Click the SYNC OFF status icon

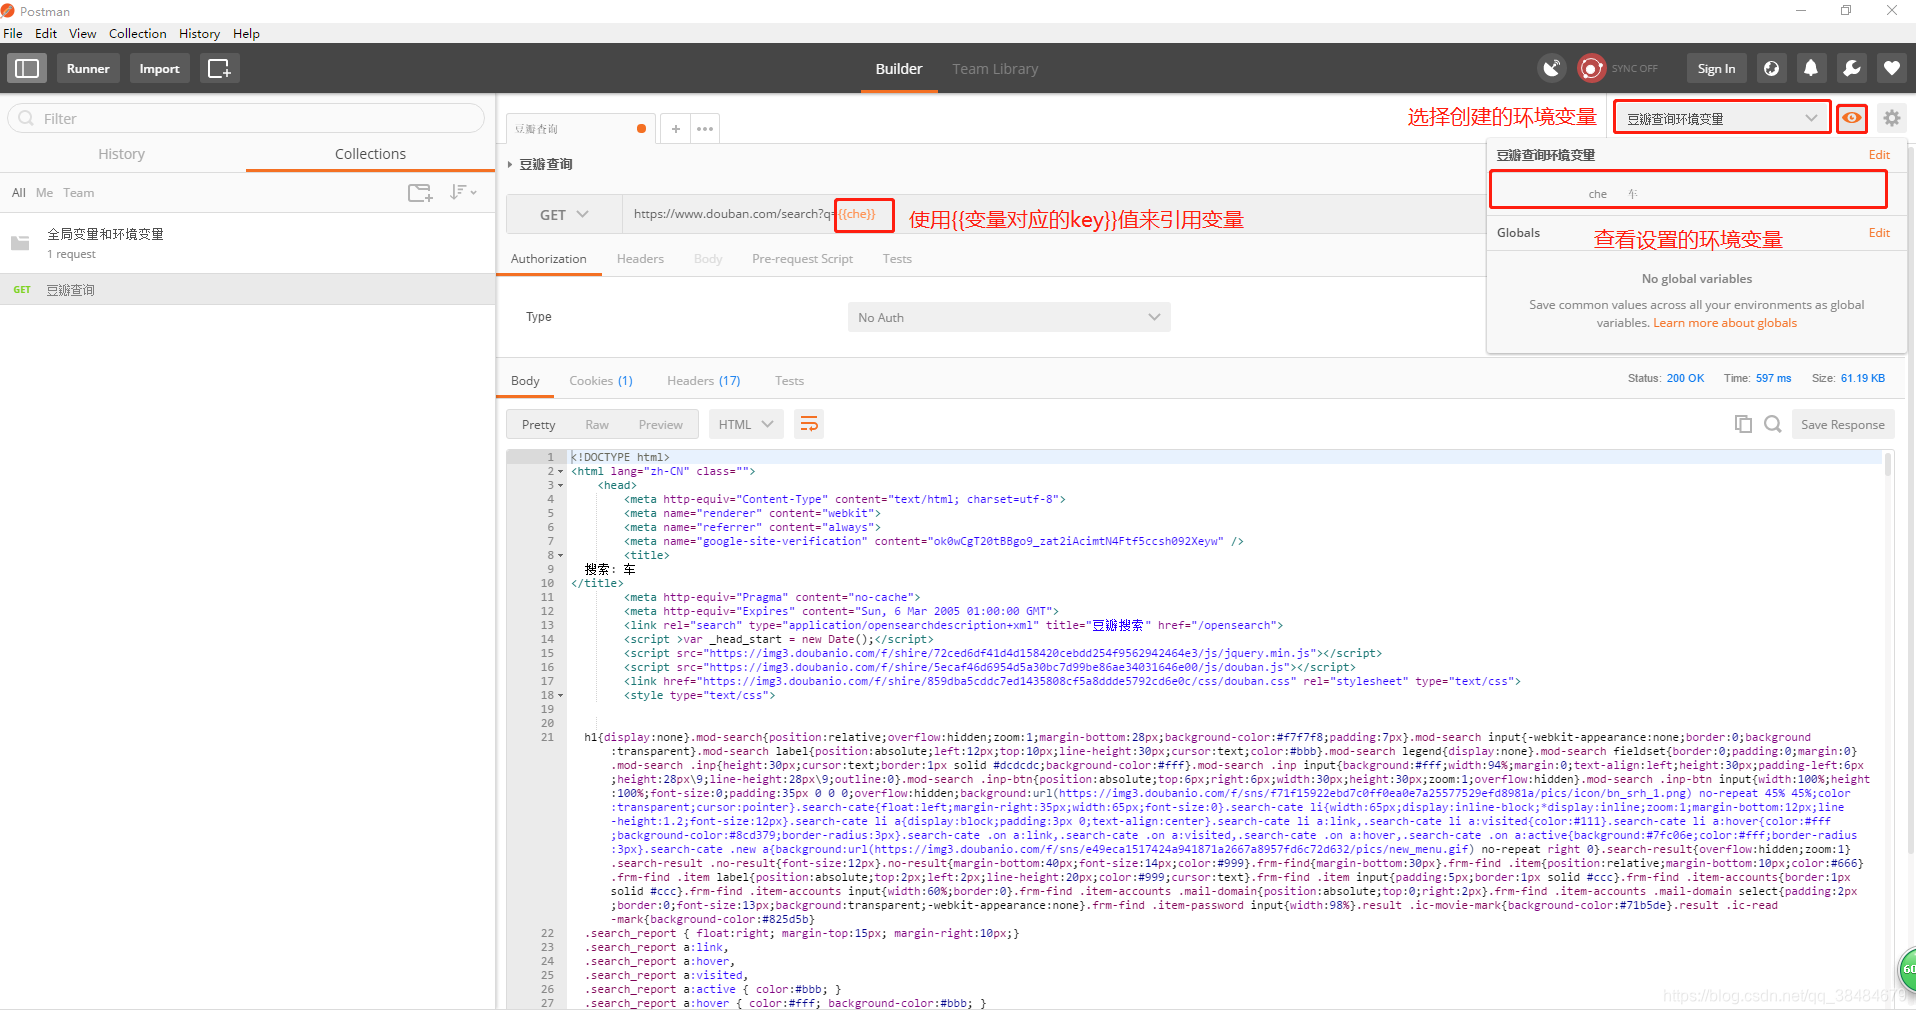click(1591, 68)
